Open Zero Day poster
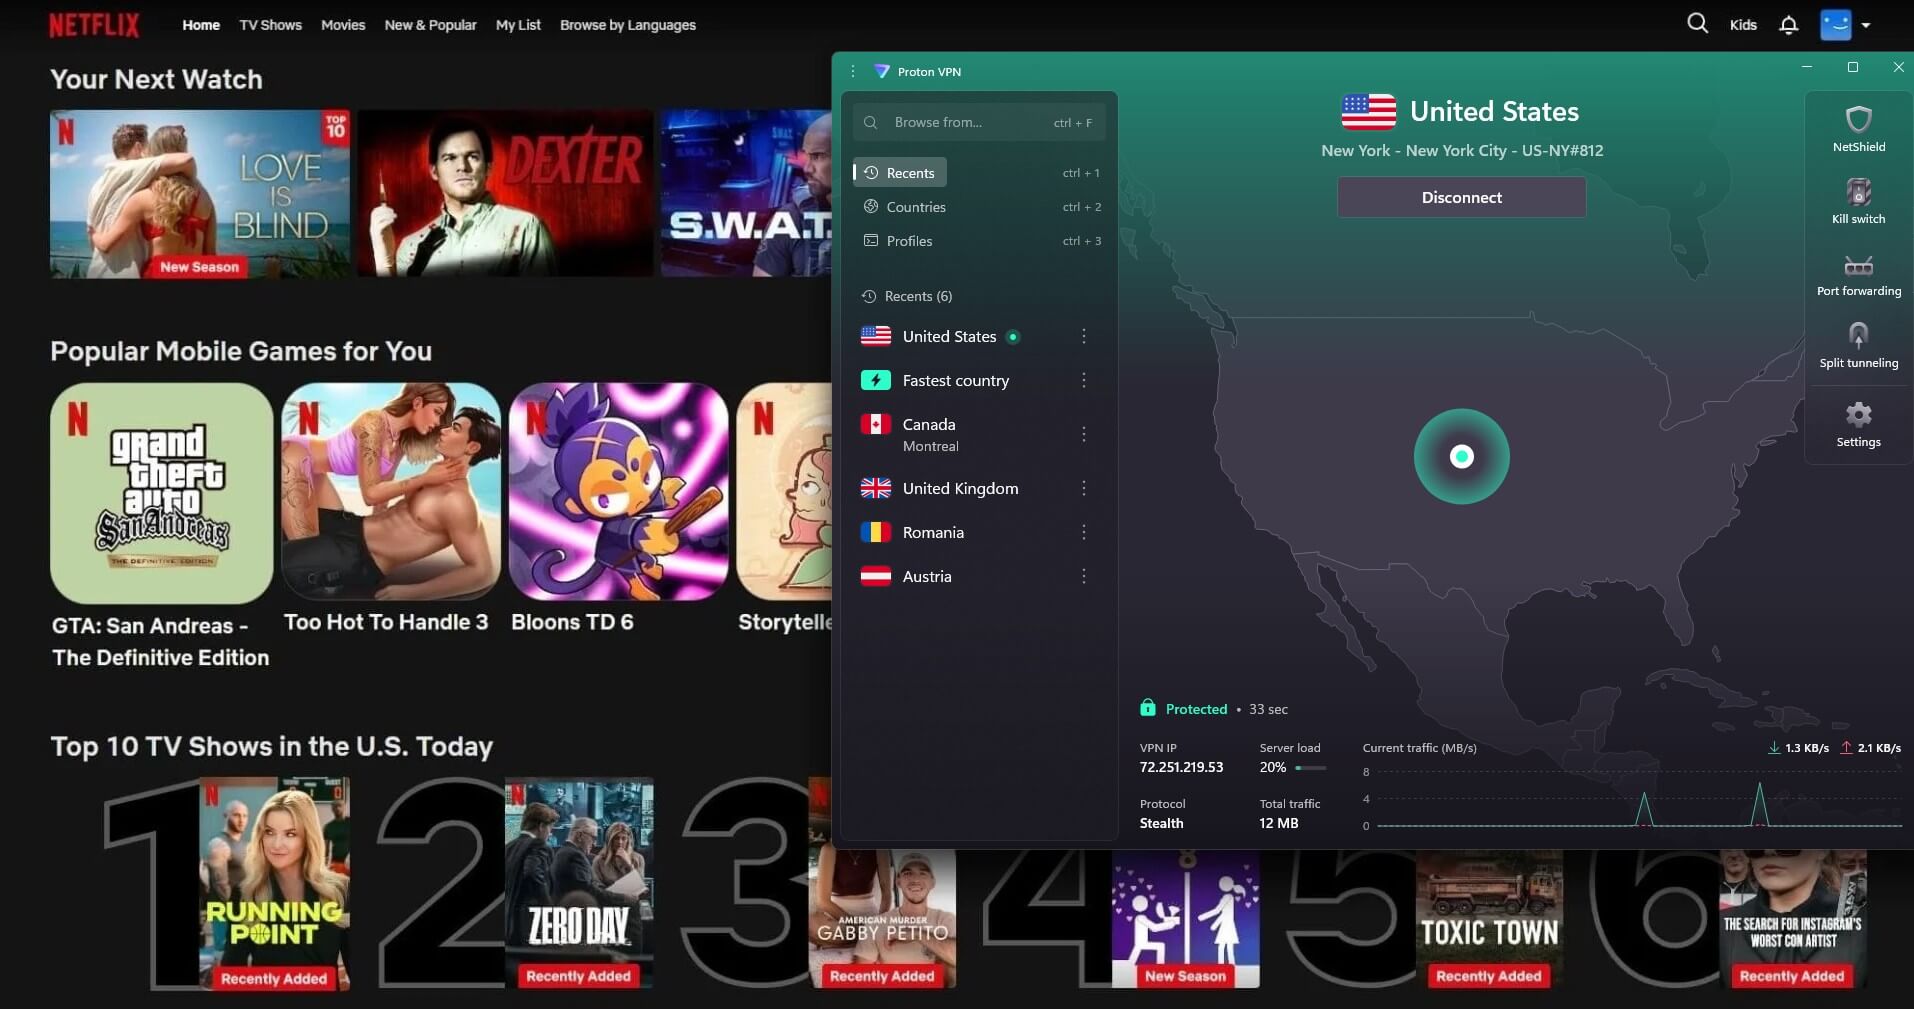 (579, 883)
